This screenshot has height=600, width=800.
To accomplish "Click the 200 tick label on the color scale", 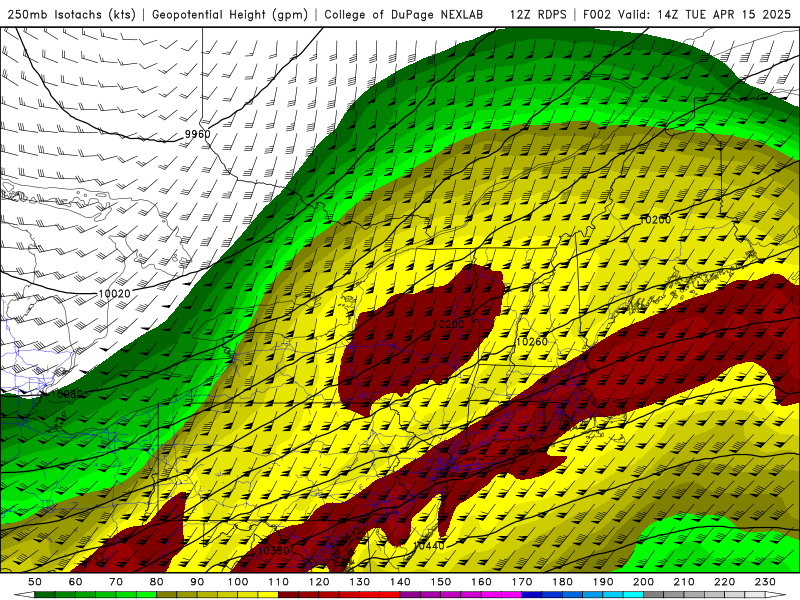I will coord(643,582).
